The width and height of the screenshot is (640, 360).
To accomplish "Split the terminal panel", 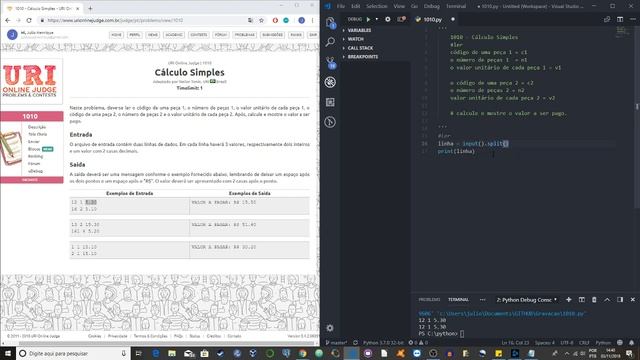I will coord(582,300).
